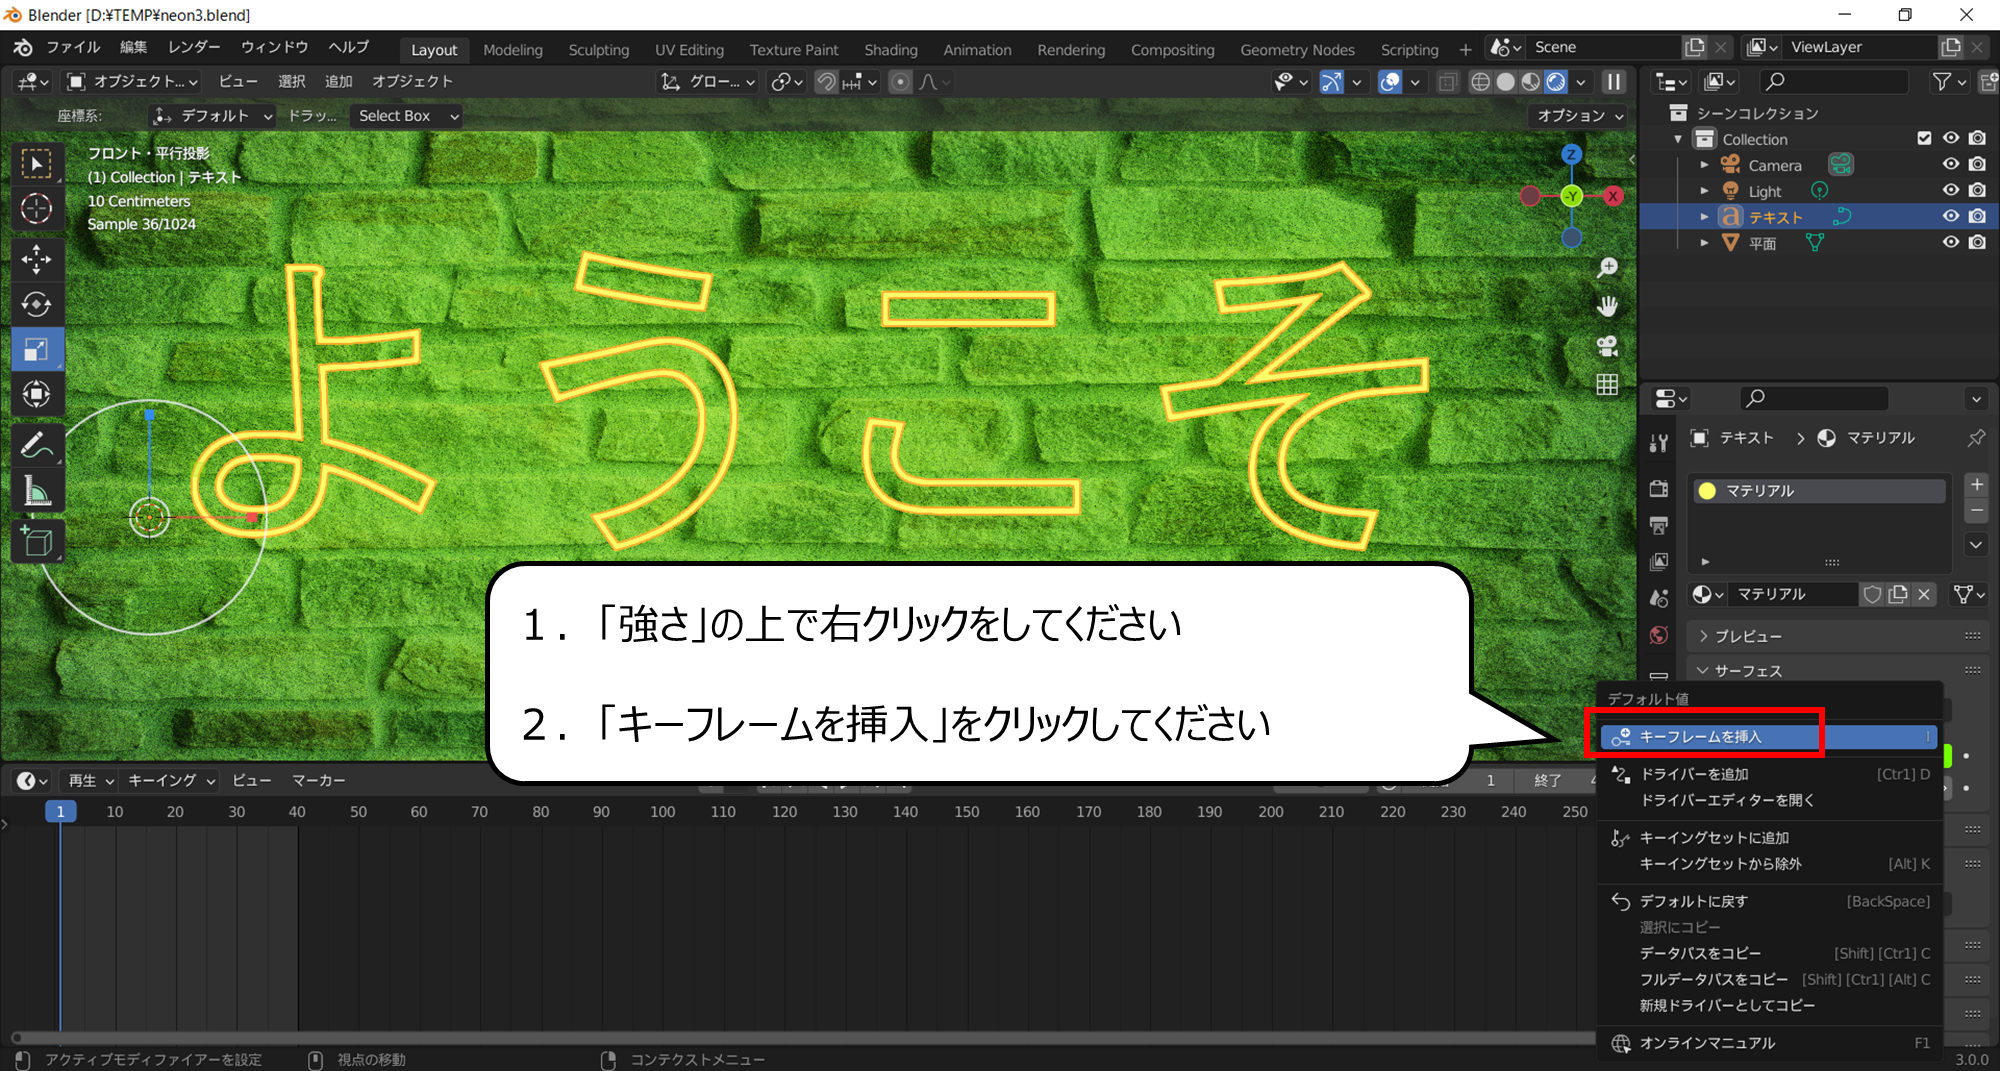This screenshot has width=2000, height=1071.
Task: Expand the 平面 item in outliner
Action: tap(1705, 243)
